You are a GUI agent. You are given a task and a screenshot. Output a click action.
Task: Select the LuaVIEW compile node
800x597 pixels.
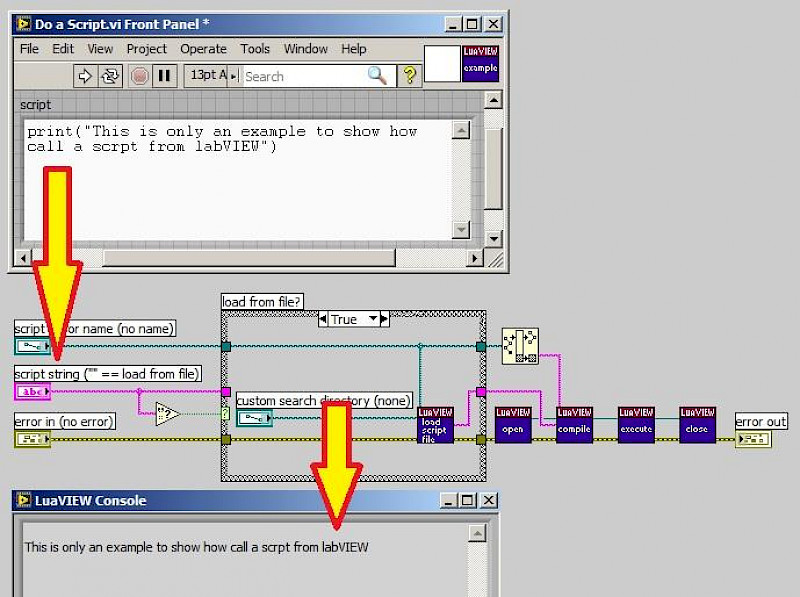pyautogui.click(x=574, y=423)
